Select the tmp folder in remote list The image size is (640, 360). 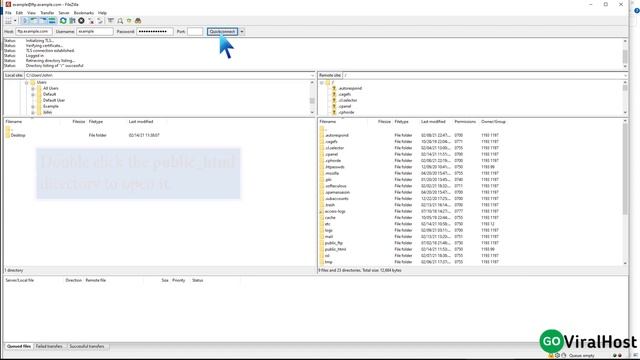click(328, 262)
